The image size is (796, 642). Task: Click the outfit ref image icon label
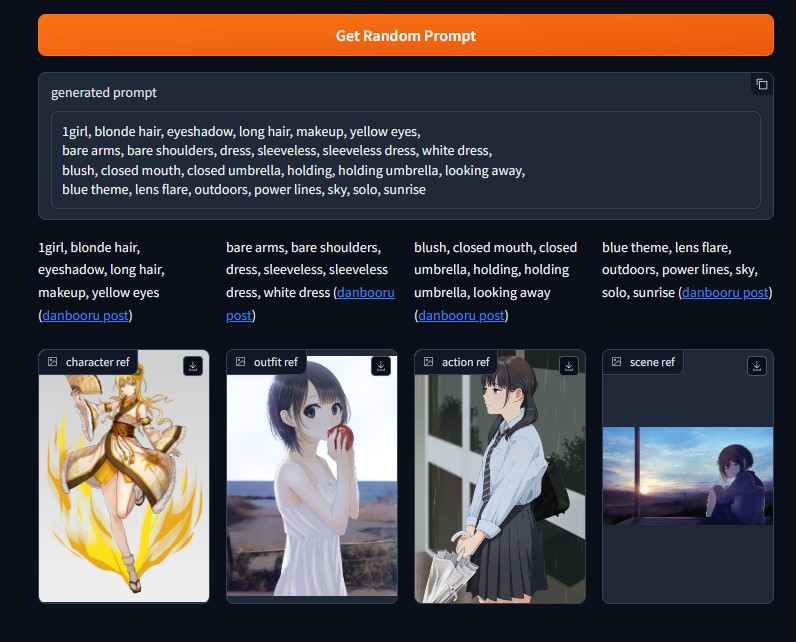pyautogui.click(x=267, y=362)
